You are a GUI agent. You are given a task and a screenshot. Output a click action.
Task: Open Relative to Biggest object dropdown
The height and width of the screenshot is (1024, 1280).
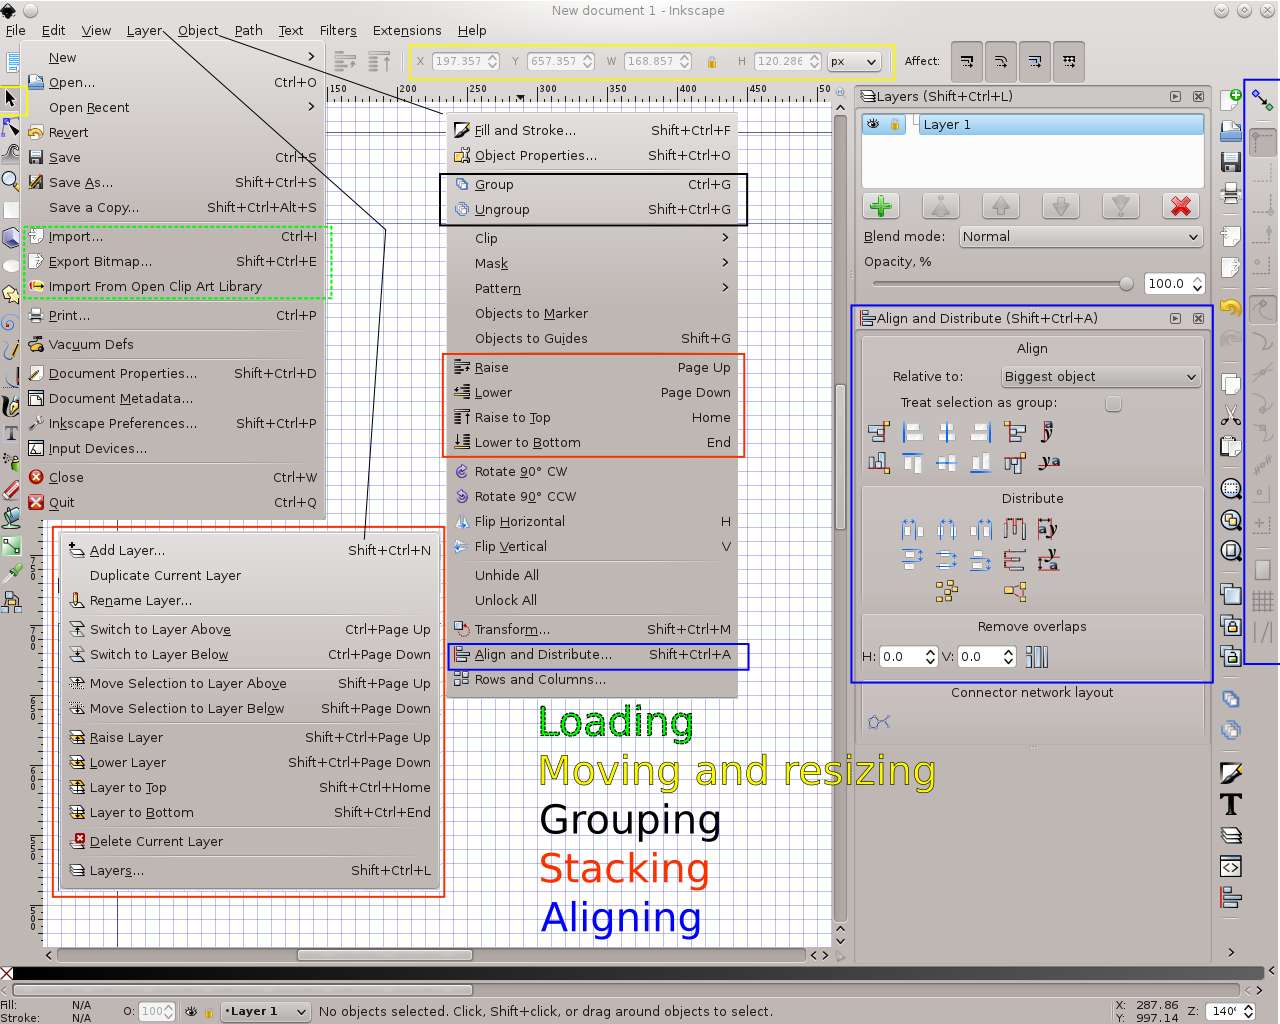click(x=1100, y=377)
